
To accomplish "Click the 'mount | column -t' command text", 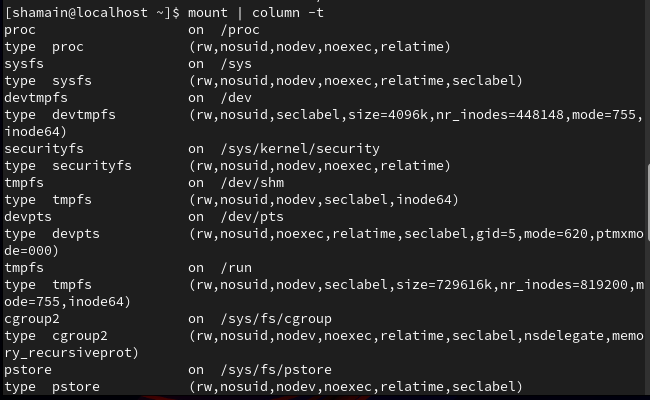I will (x=255, y=13).
